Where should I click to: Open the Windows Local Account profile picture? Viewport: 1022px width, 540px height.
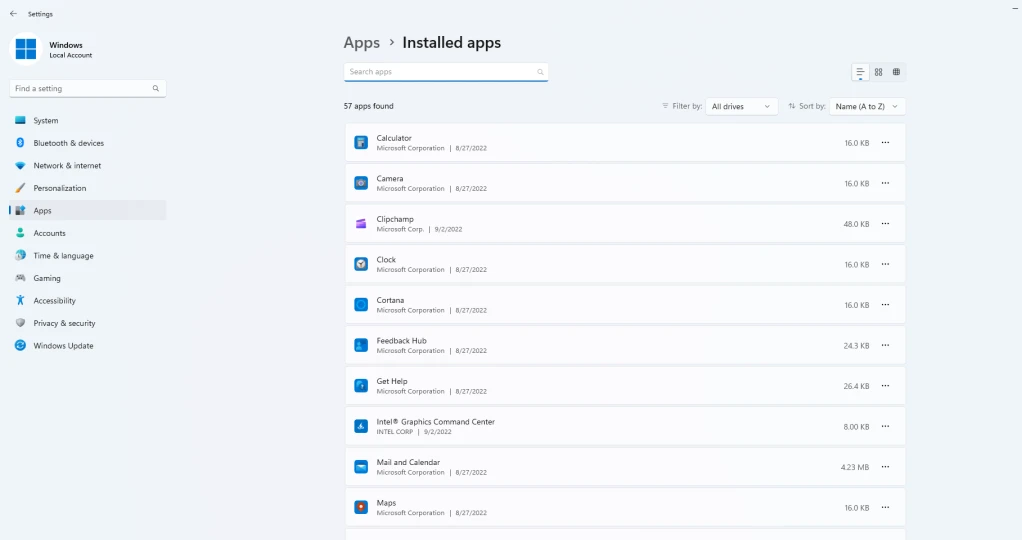coord(26,49)
